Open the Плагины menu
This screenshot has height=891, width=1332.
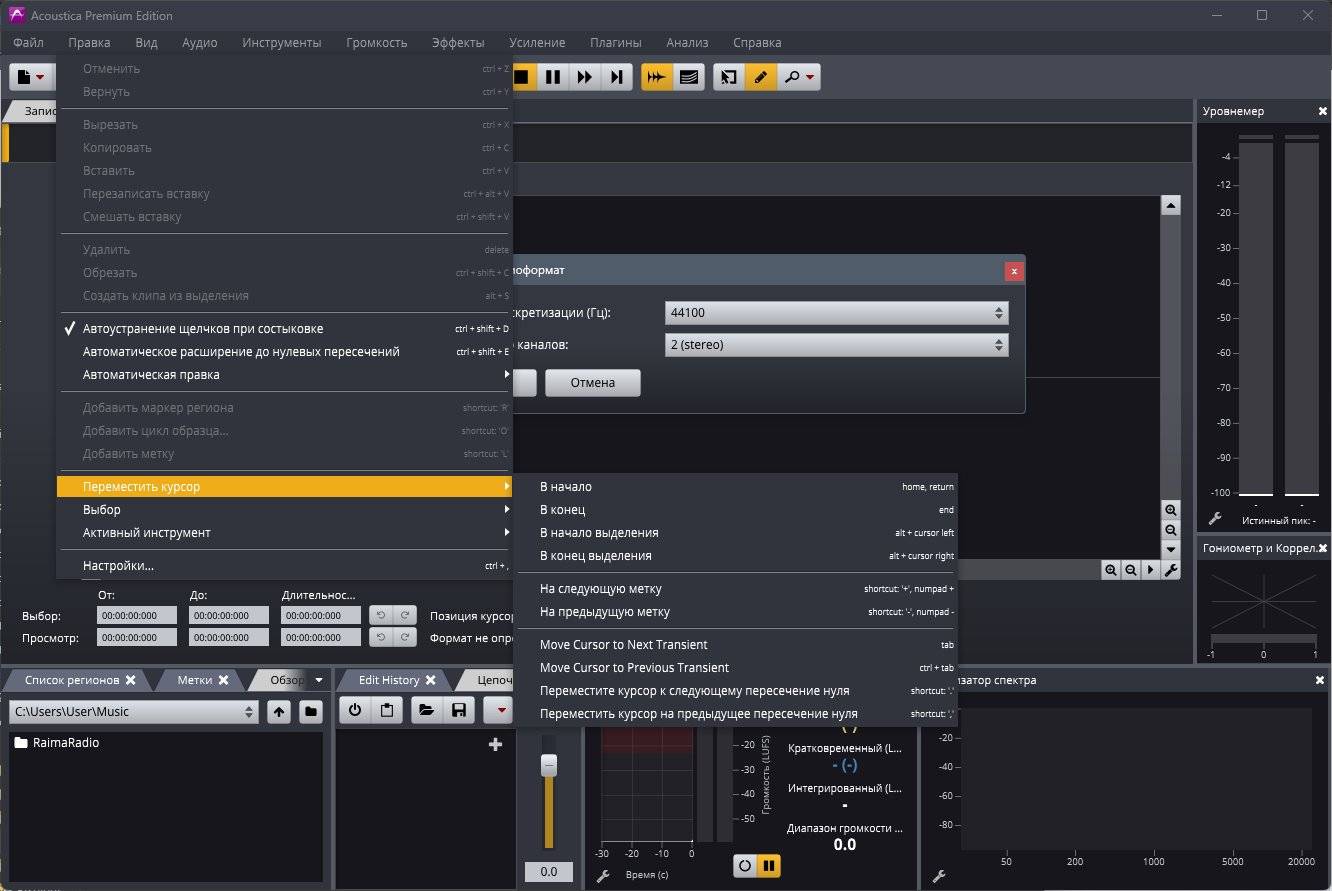615,43
